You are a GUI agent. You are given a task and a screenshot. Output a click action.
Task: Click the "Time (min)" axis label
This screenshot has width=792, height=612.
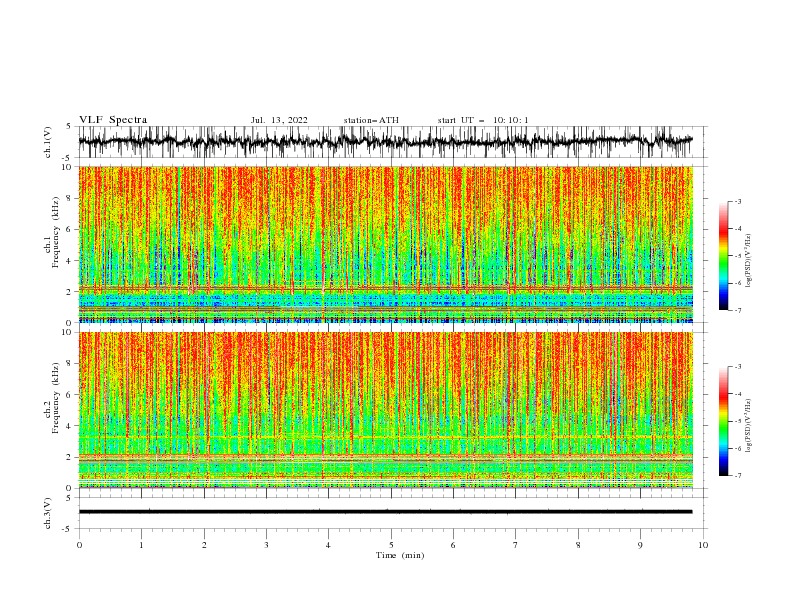click(400, 555)
